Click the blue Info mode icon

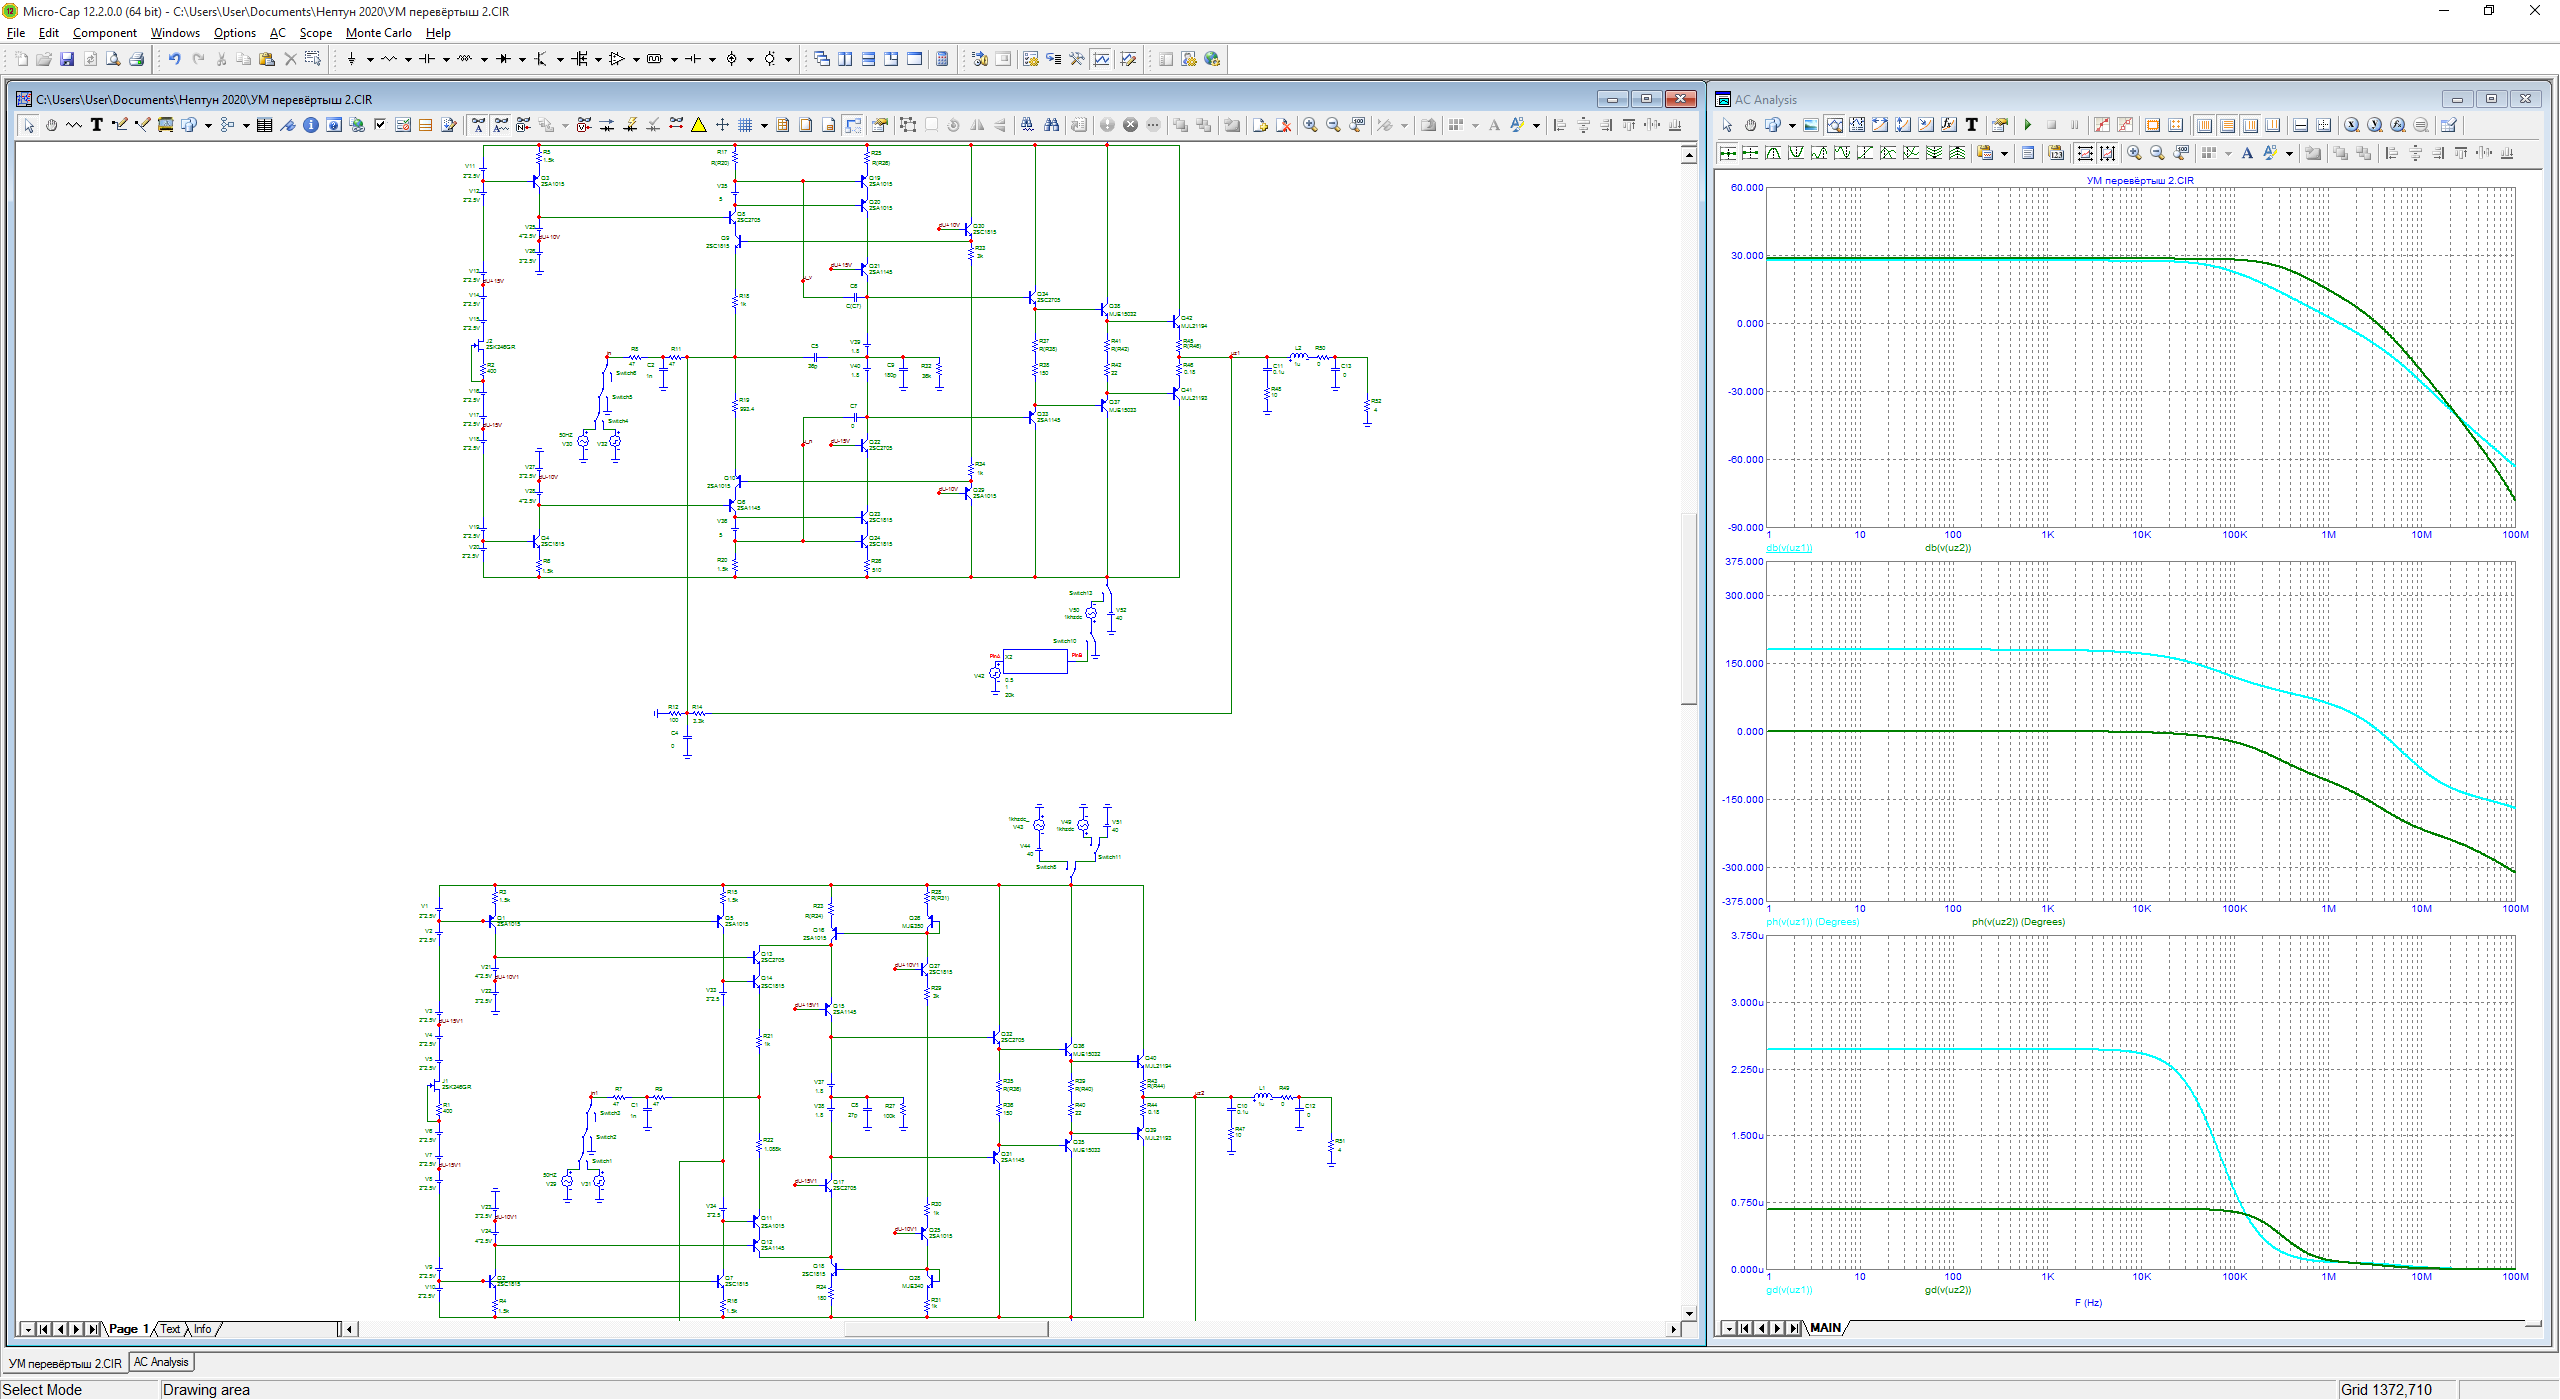(311, 125)
